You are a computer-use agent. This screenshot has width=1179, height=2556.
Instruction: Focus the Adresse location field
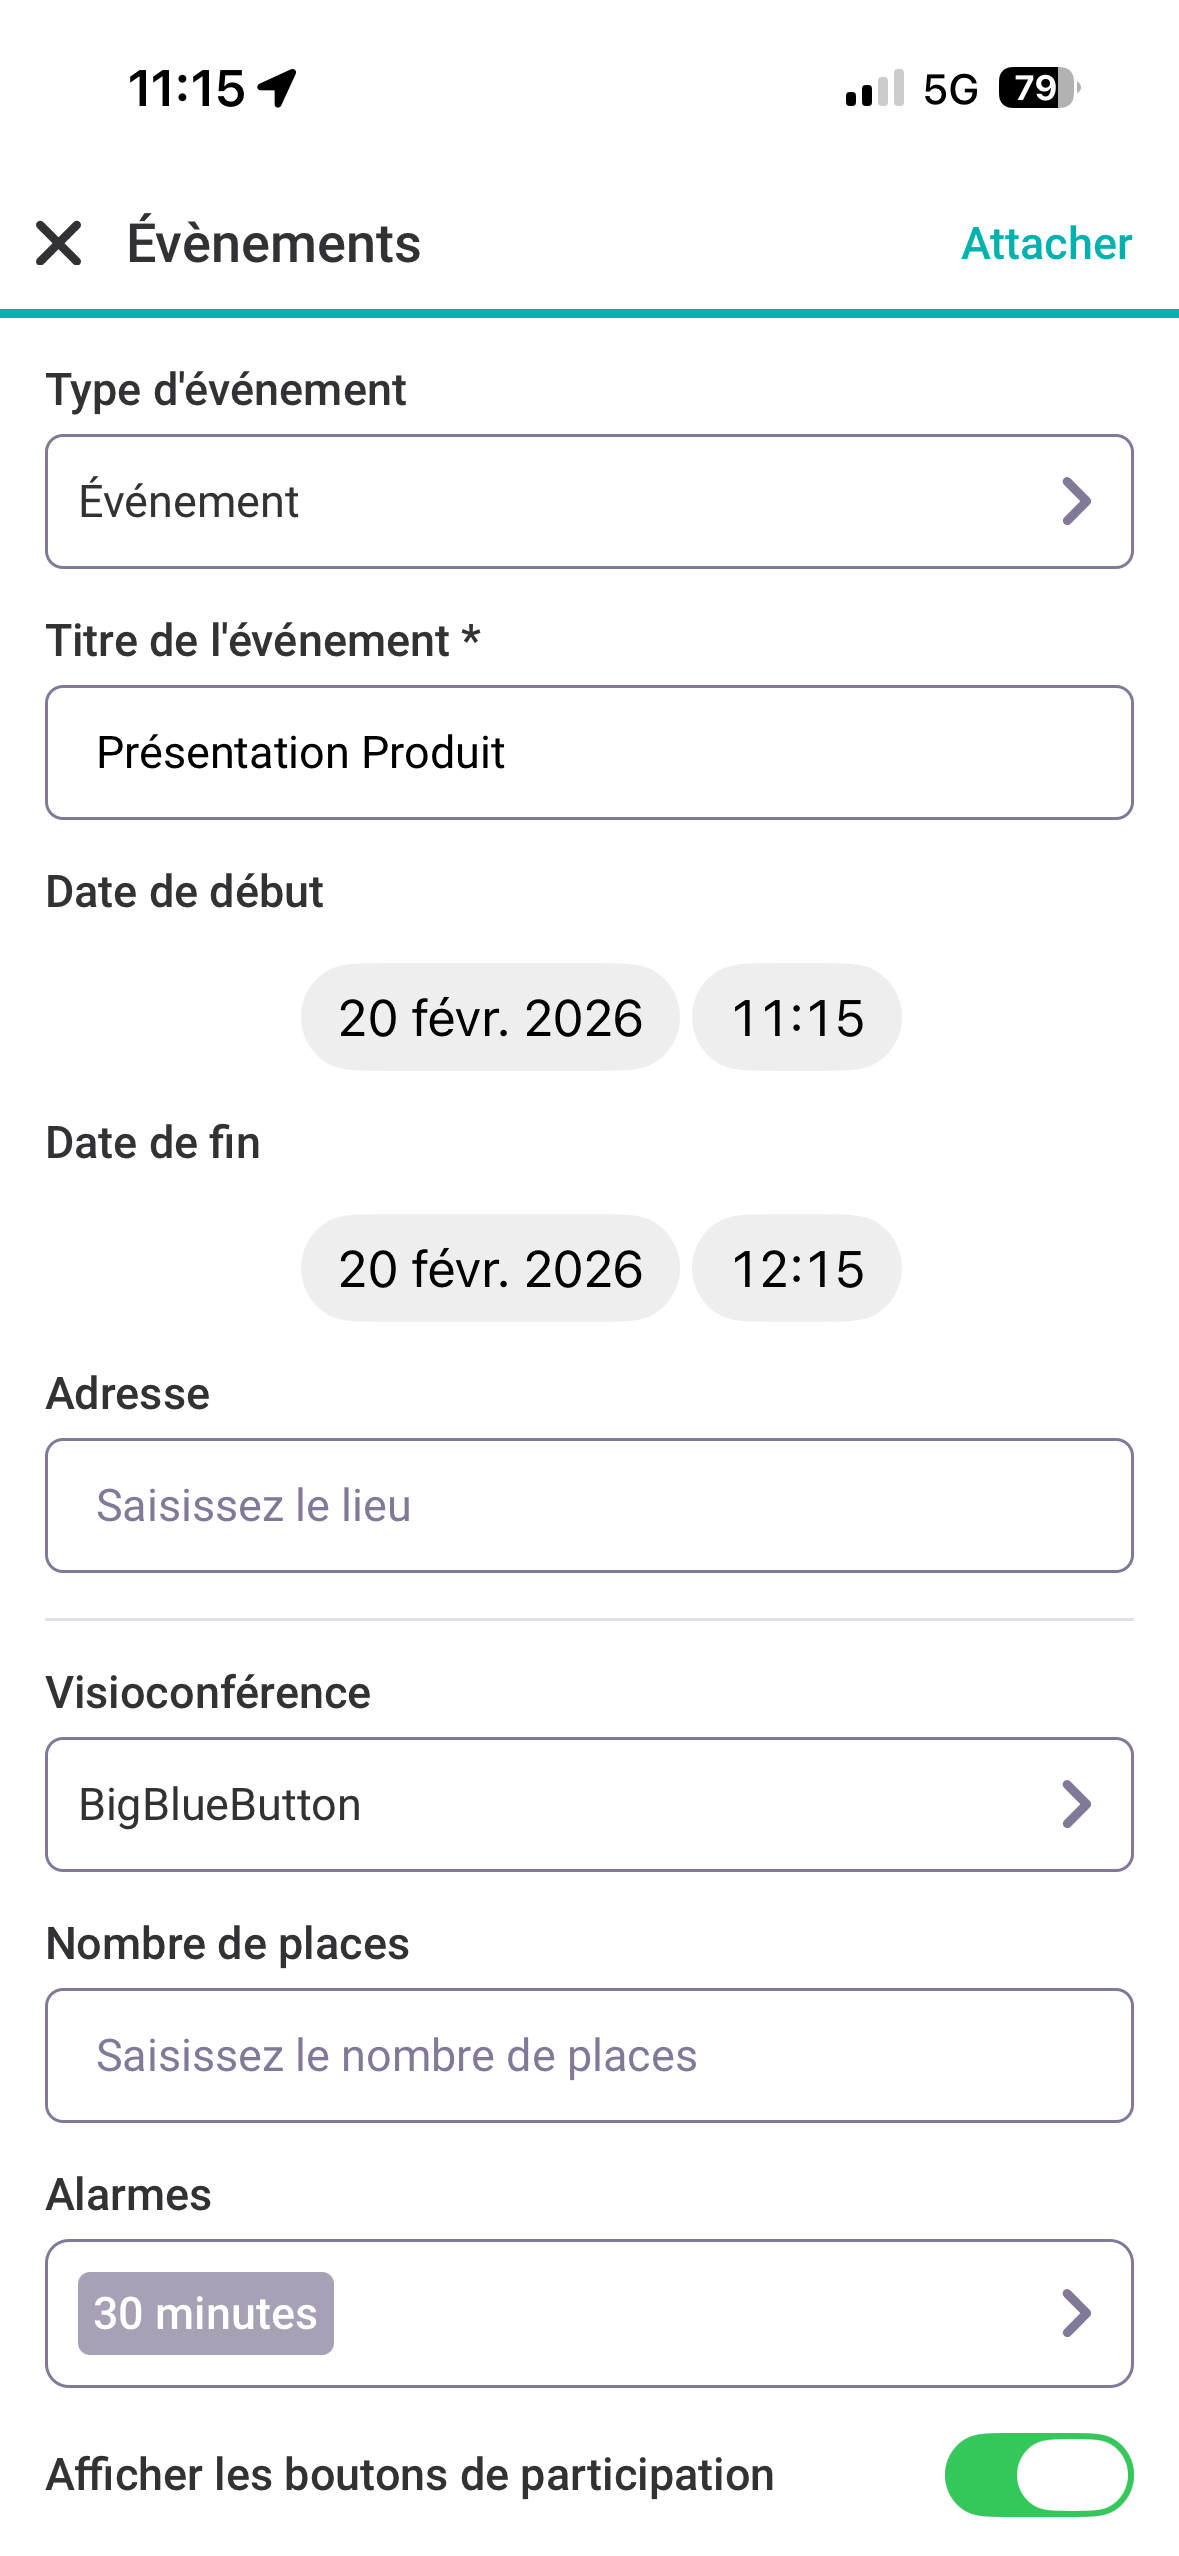[x=588, y=1505]
